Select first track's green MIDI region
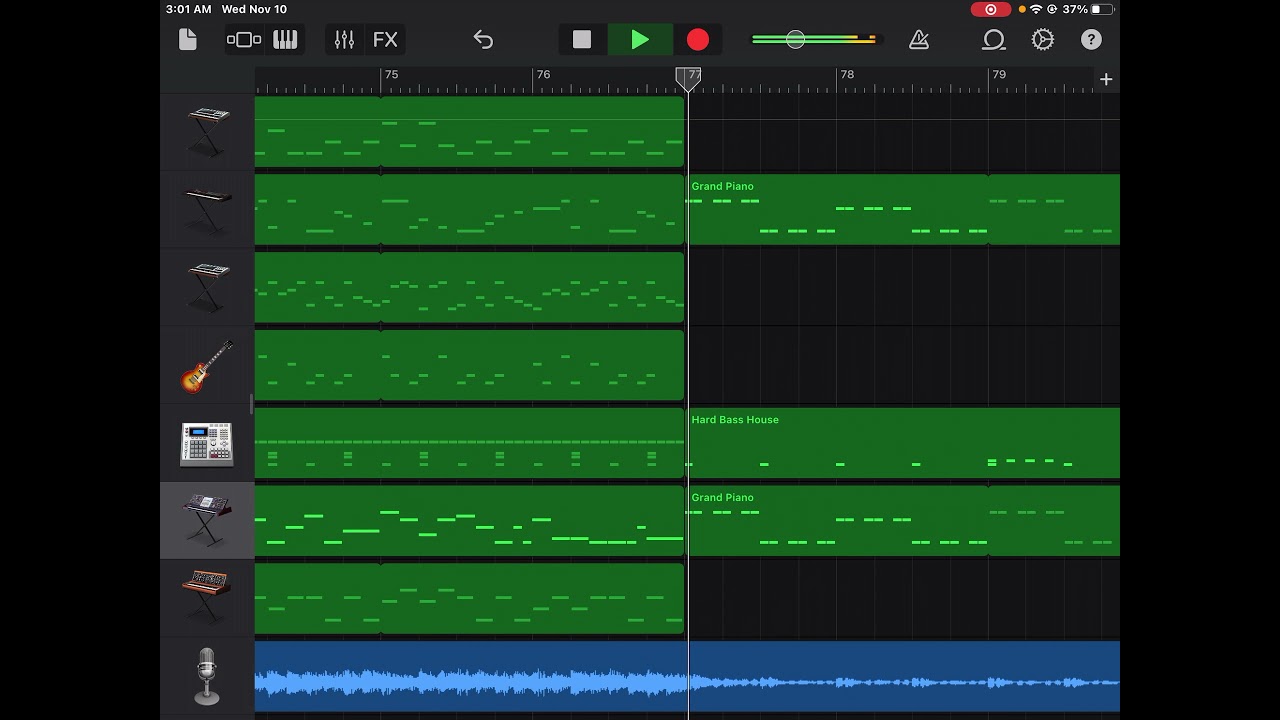The height and width of the screenshot is (720, 1280). (469, 132)
